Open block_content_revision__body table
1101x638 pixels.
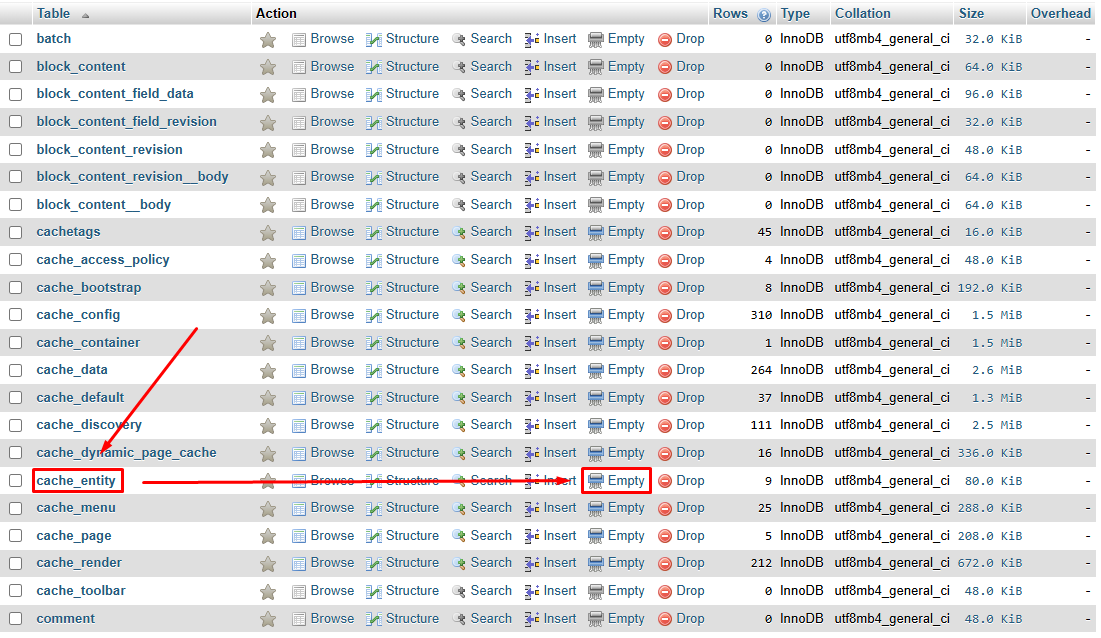pos(132,177)
